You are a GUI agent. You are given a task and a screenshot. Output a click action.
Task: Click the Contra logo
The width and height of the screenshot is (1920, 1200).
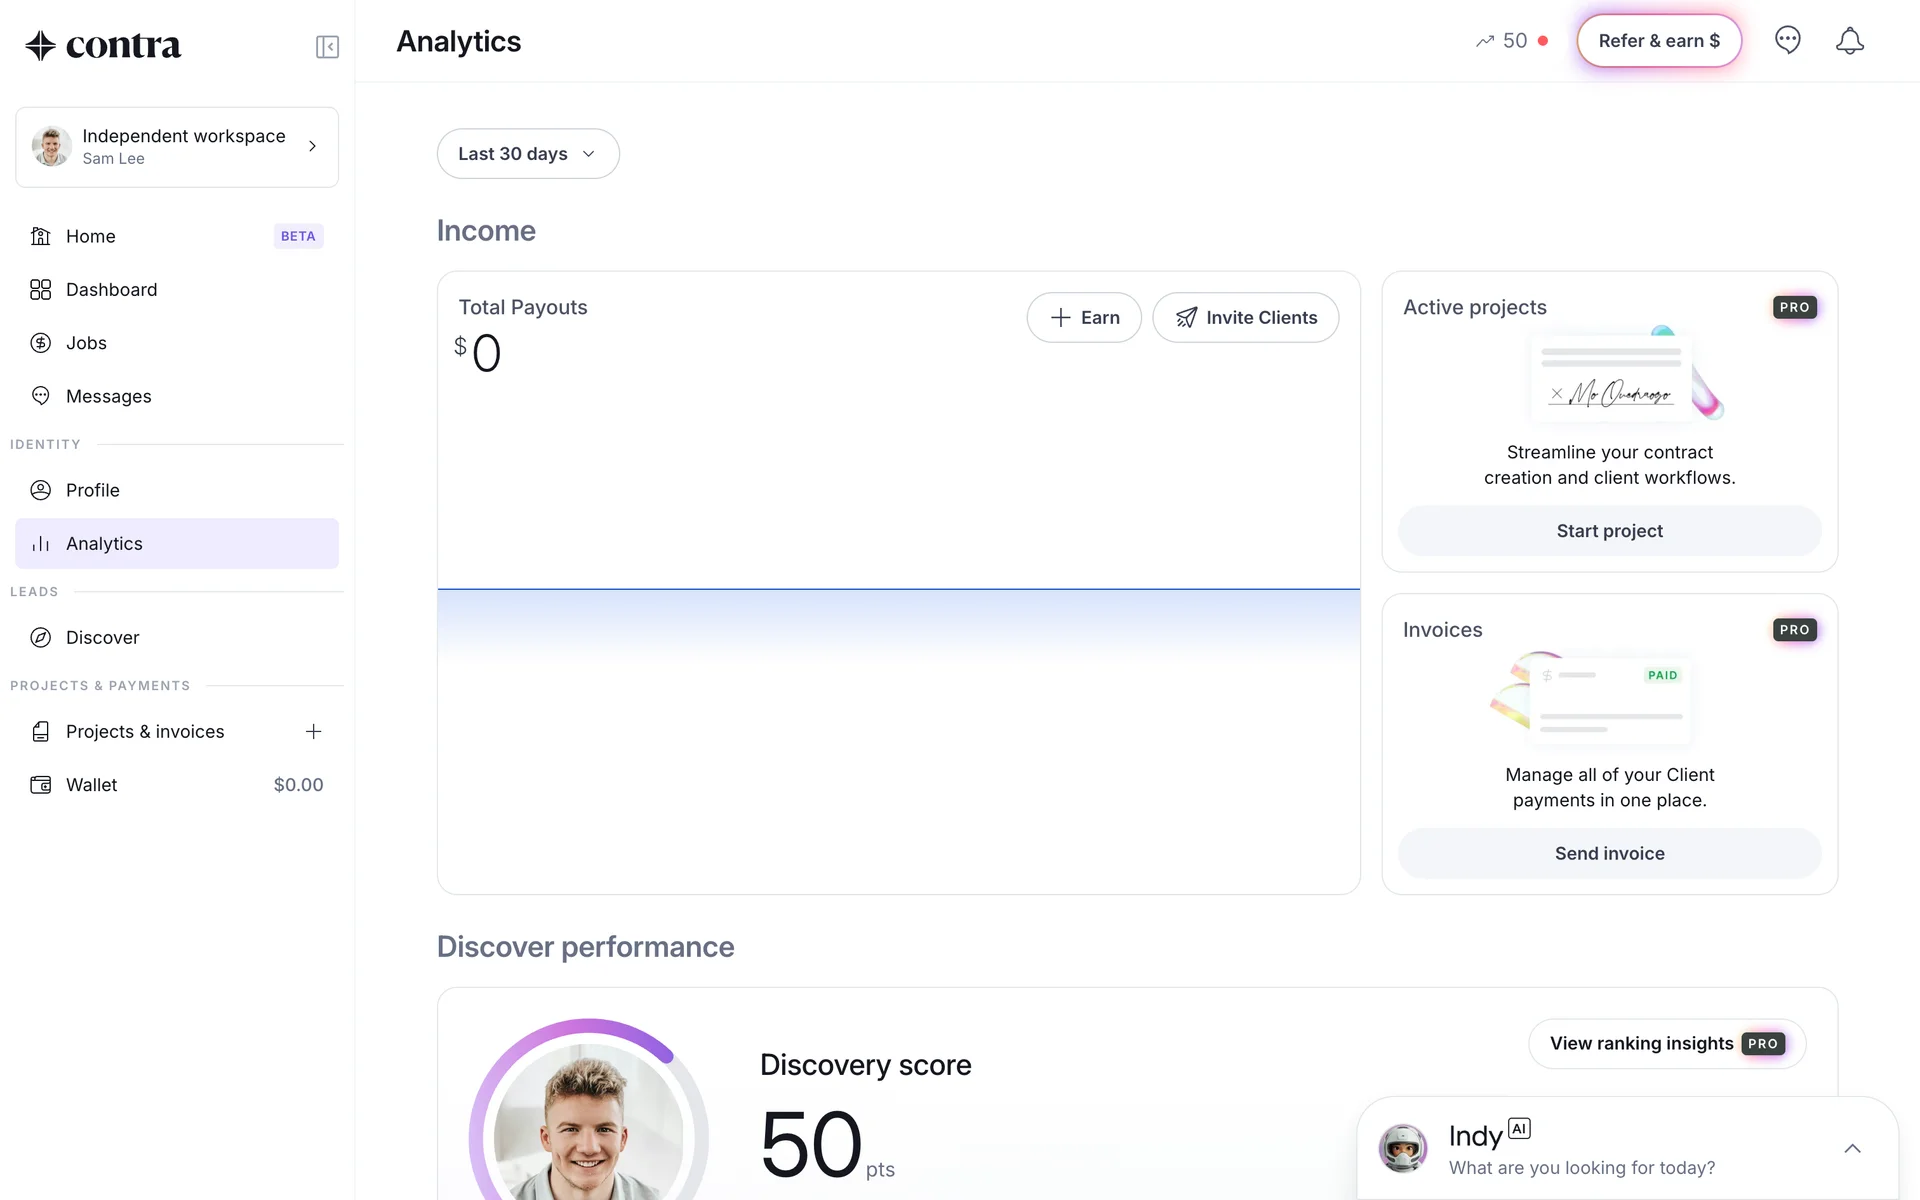pyautogui.click(x=103, y=45)
